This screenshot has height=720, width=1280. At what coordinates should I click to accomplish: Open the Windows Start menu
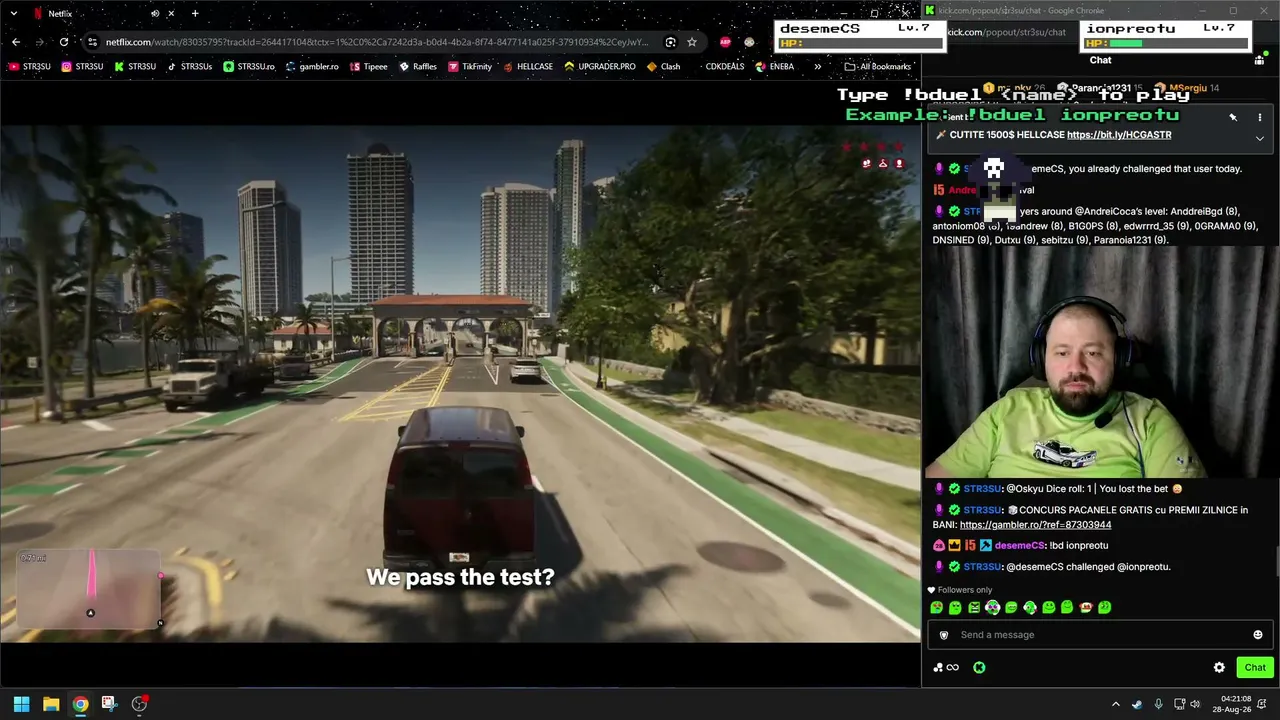click(21, 704)
